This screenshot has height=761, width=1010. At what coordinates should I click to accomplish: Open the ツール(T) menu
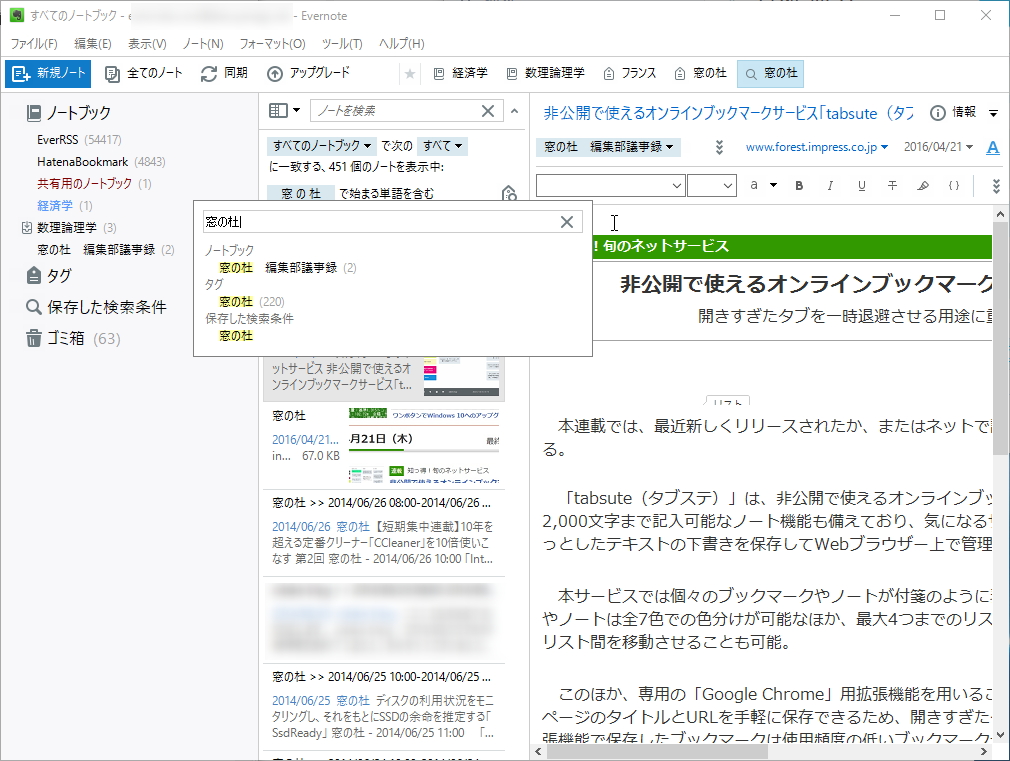pyautogui.click(x=341, y=43)
